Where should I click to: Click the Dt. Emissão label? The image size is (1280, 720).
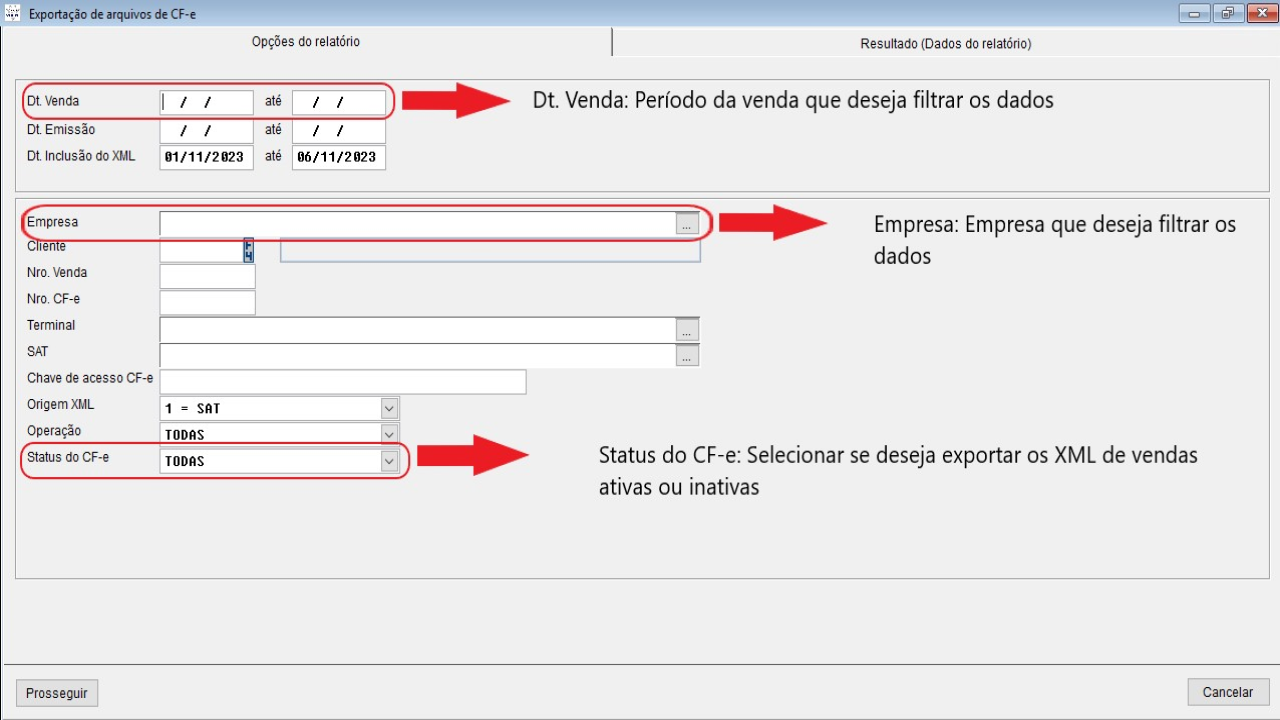click(x=61, y=129)
